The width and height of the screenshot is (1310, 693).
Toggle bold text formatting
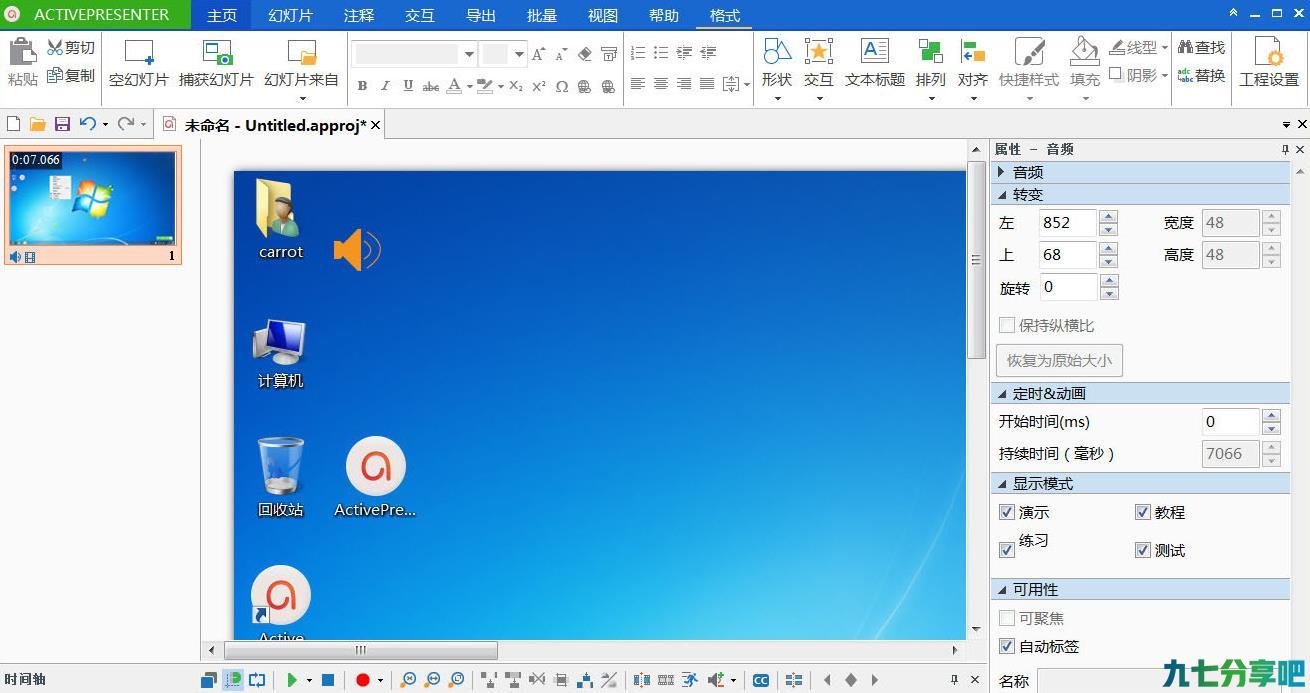(x=362, y=87)
